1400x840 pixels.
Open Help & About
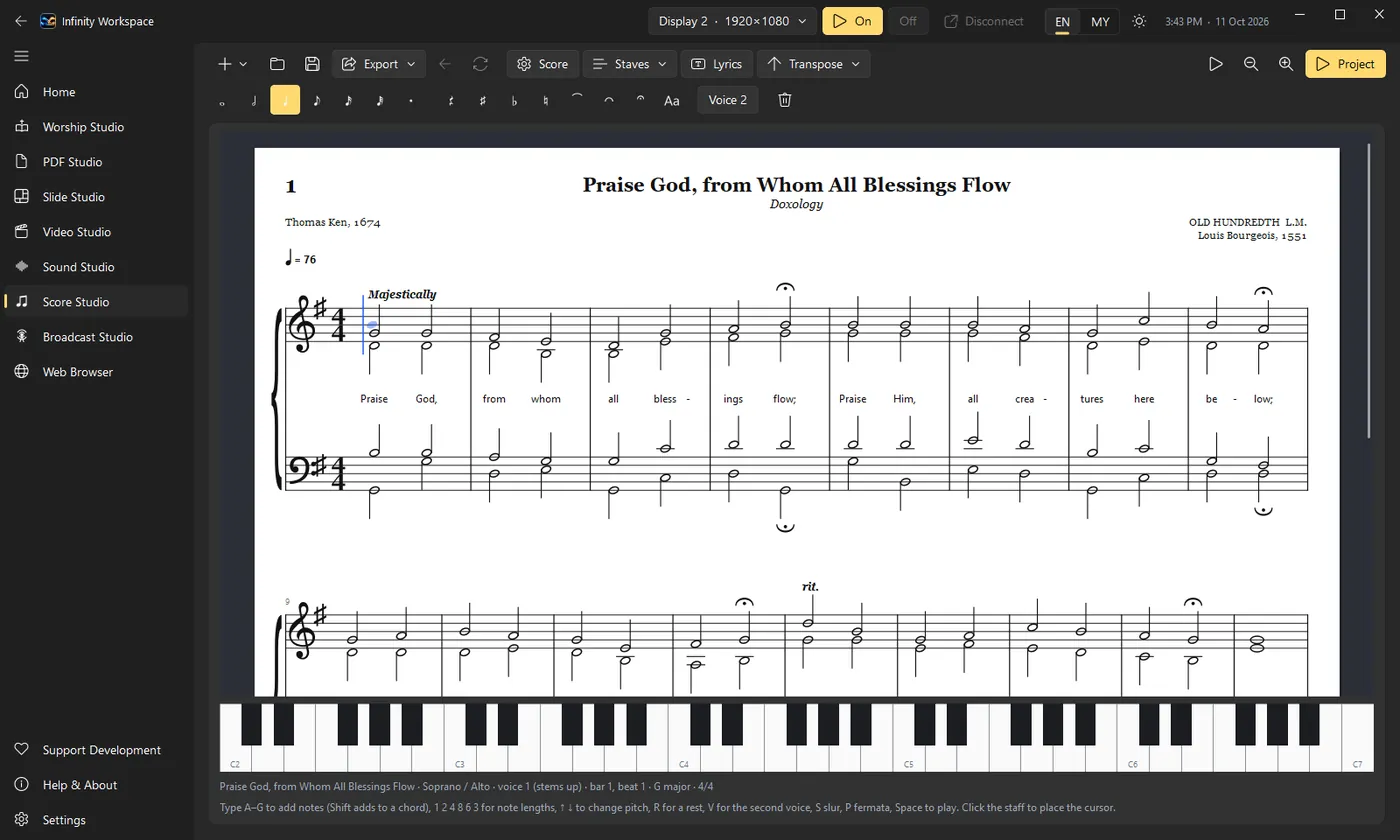coord(94,785)
